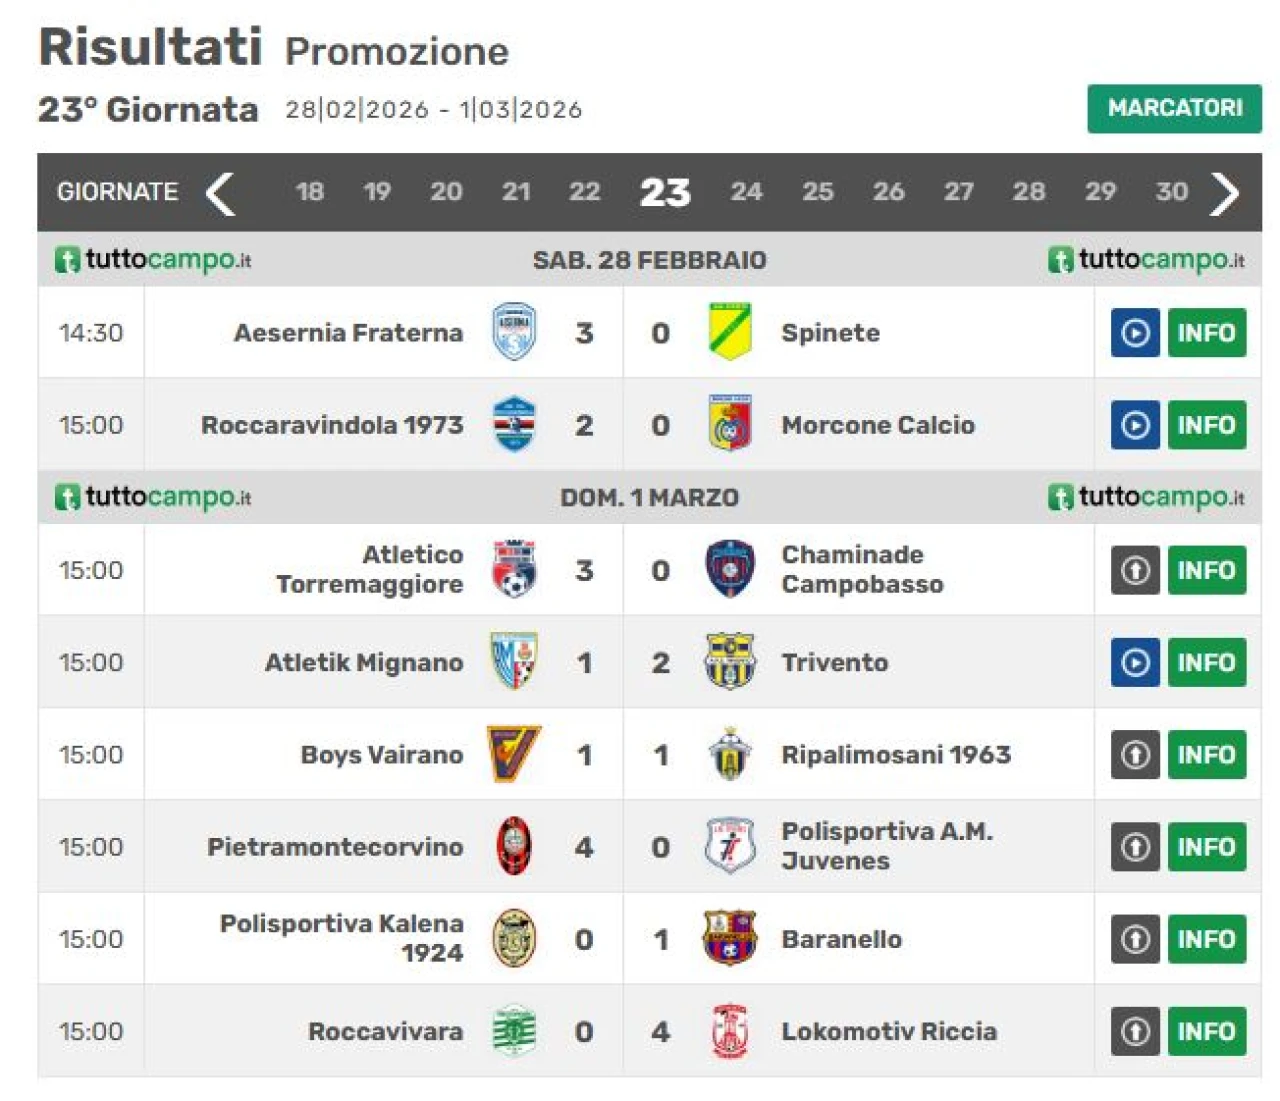This screenshot has height=1101, width=1280.
Task: Switch to giornata 30
Action: click(x=1172, y=192)
